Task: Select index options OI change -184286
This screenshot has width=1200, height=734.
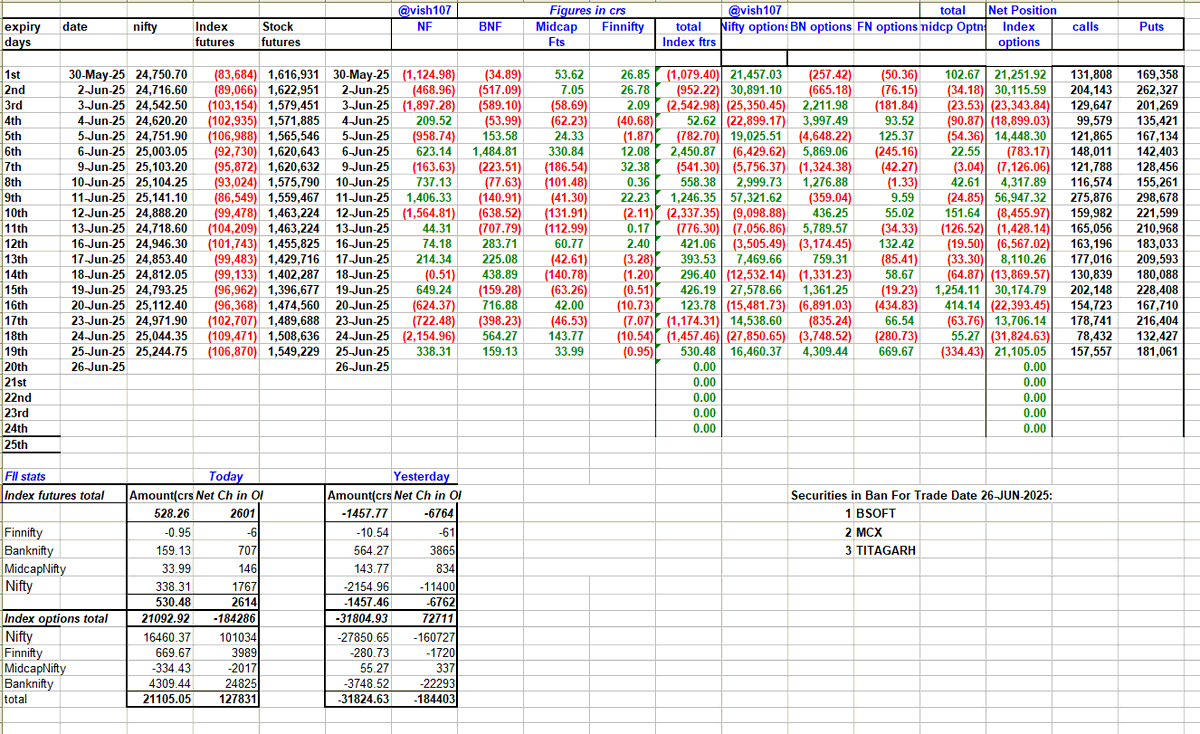Action: 233,619
